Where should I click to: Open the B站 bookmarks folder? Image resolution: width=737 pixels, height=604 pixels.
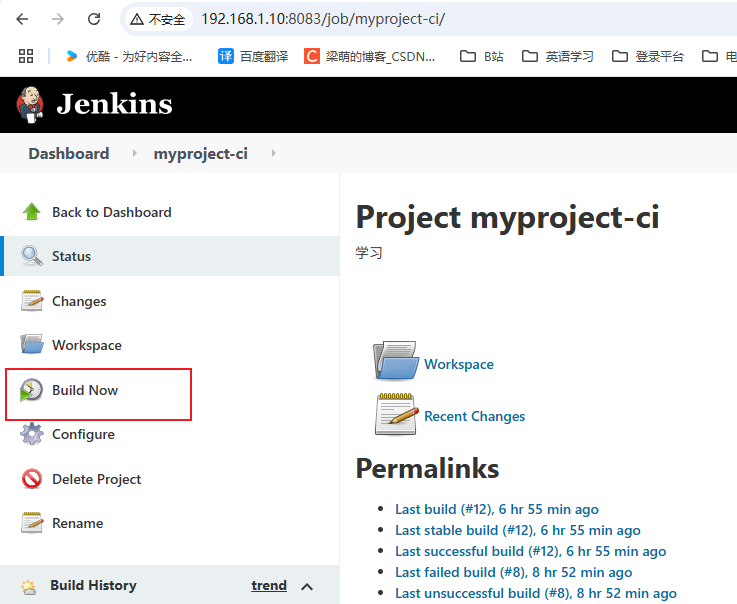481,56
